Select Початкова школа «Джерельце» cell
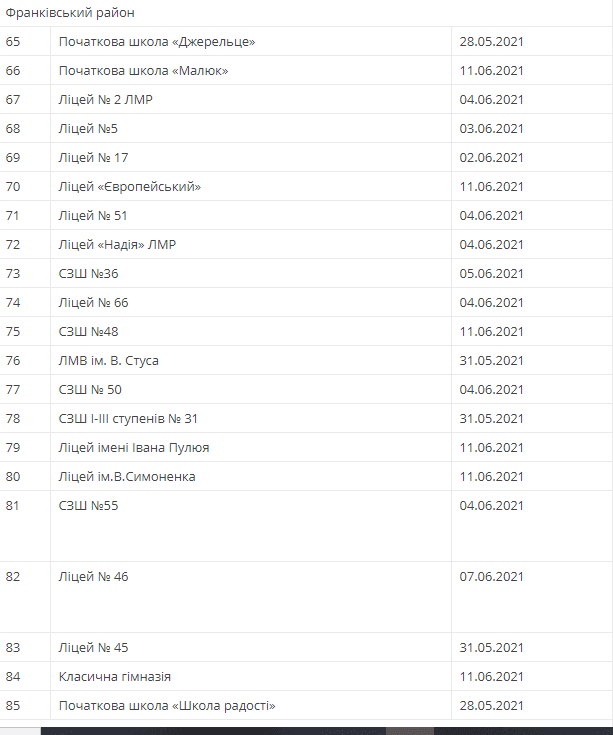613x735 pixels. [x=157, y=42]
